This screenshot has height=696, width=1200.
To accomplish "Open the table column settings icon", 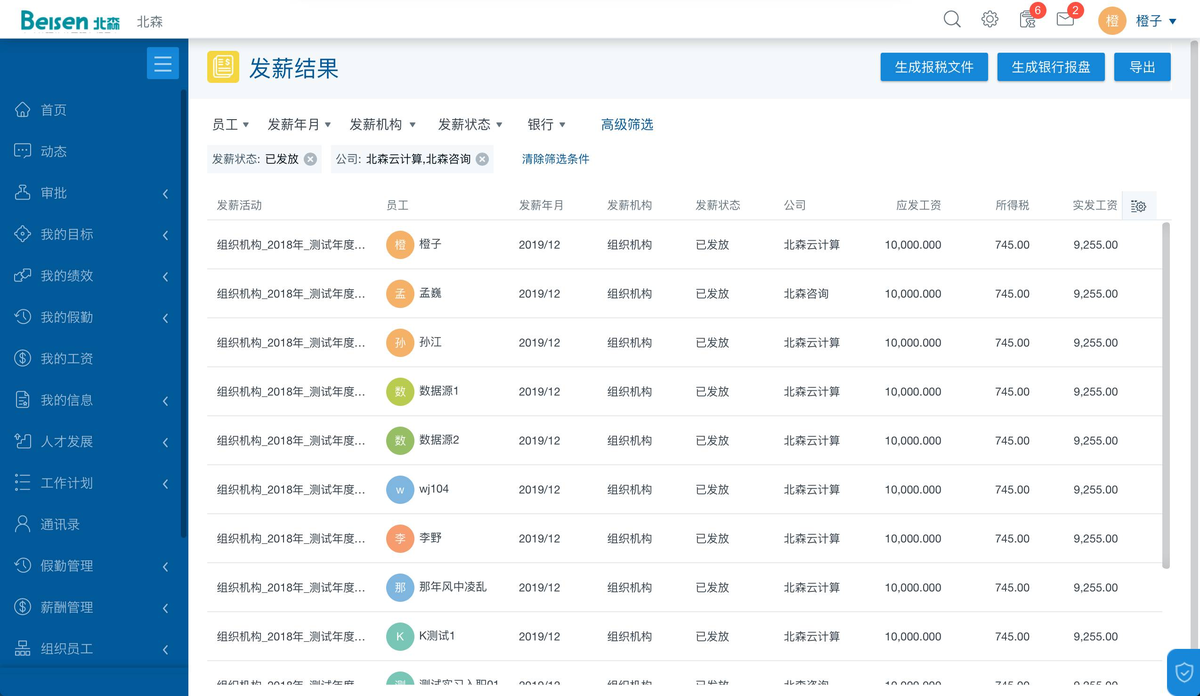I will pyautogui.click(x=1138, y=206).
